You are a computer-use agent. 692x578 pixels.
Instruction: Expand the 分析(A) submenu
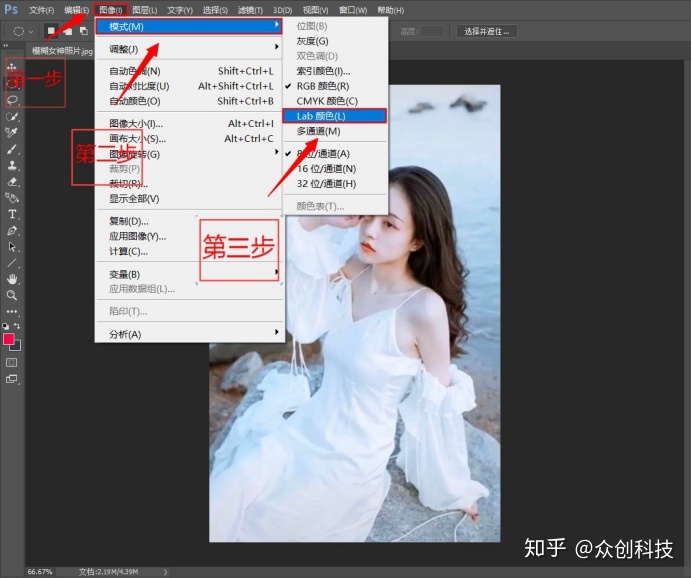coord(189,334)
